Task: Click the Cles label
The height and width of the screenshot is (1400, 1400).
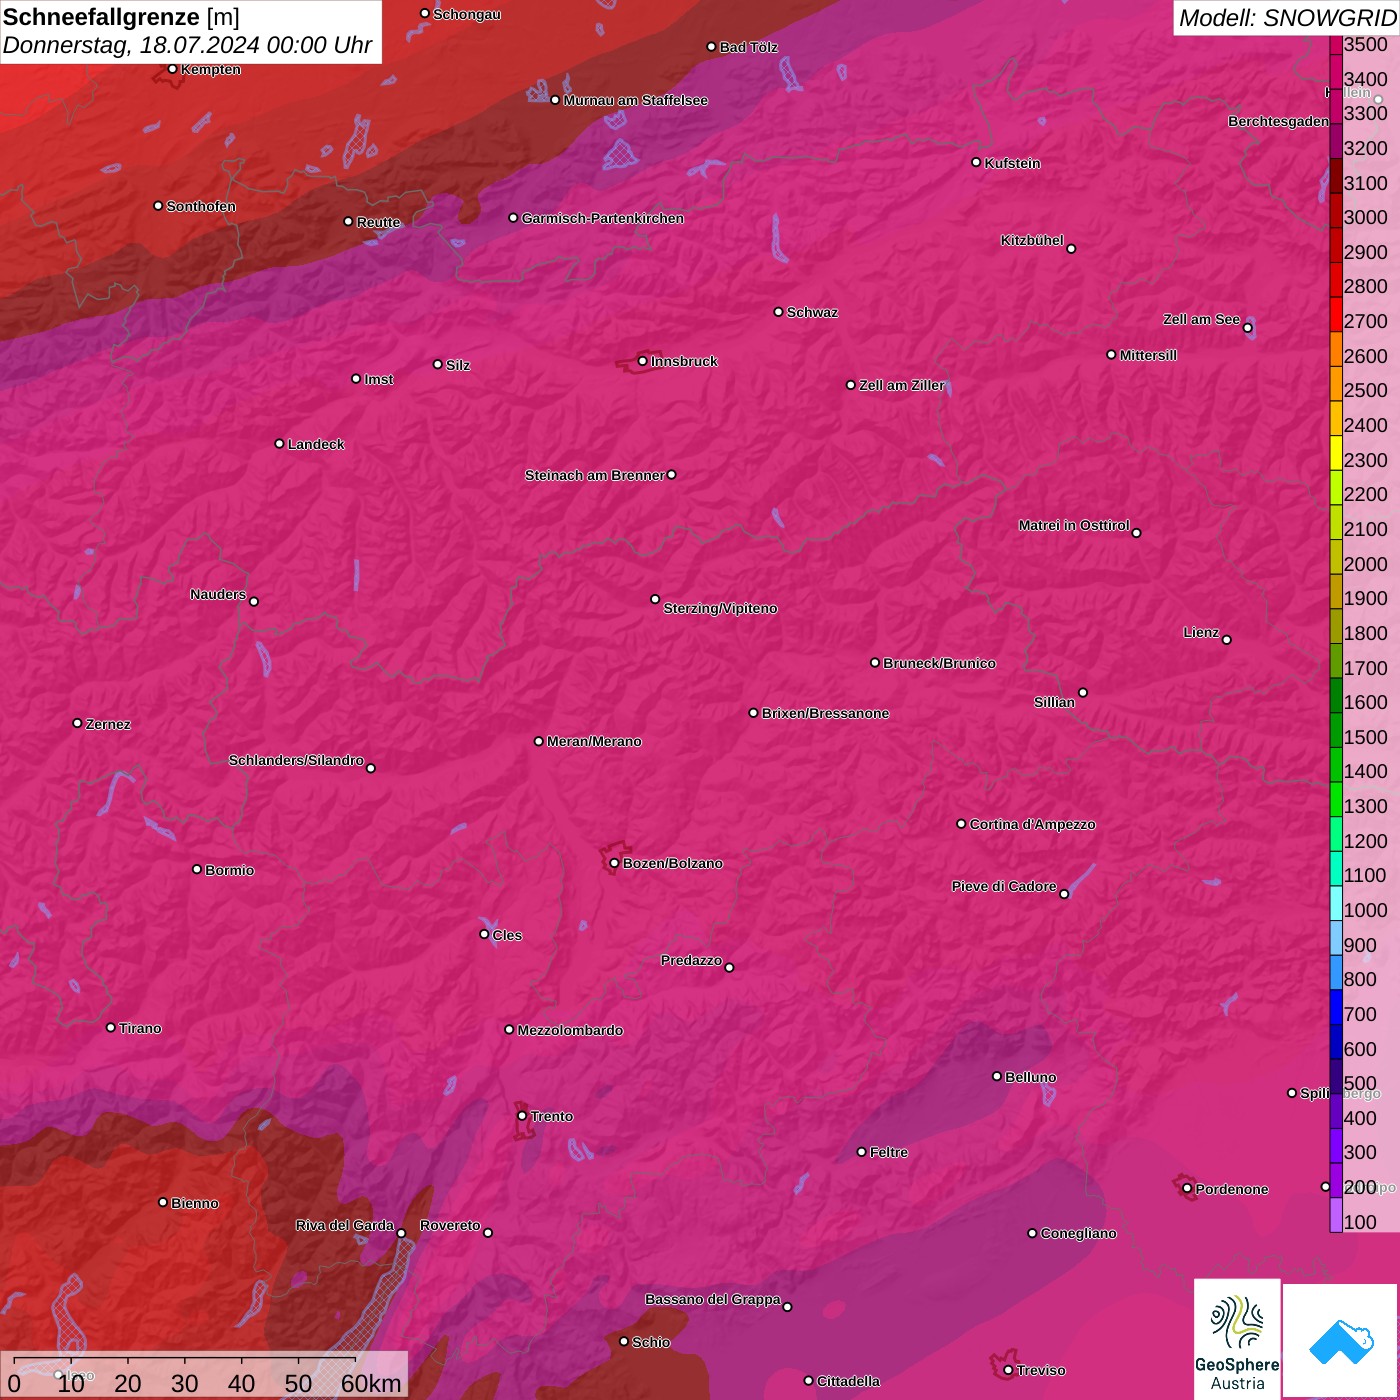Action: coord(507,935)
